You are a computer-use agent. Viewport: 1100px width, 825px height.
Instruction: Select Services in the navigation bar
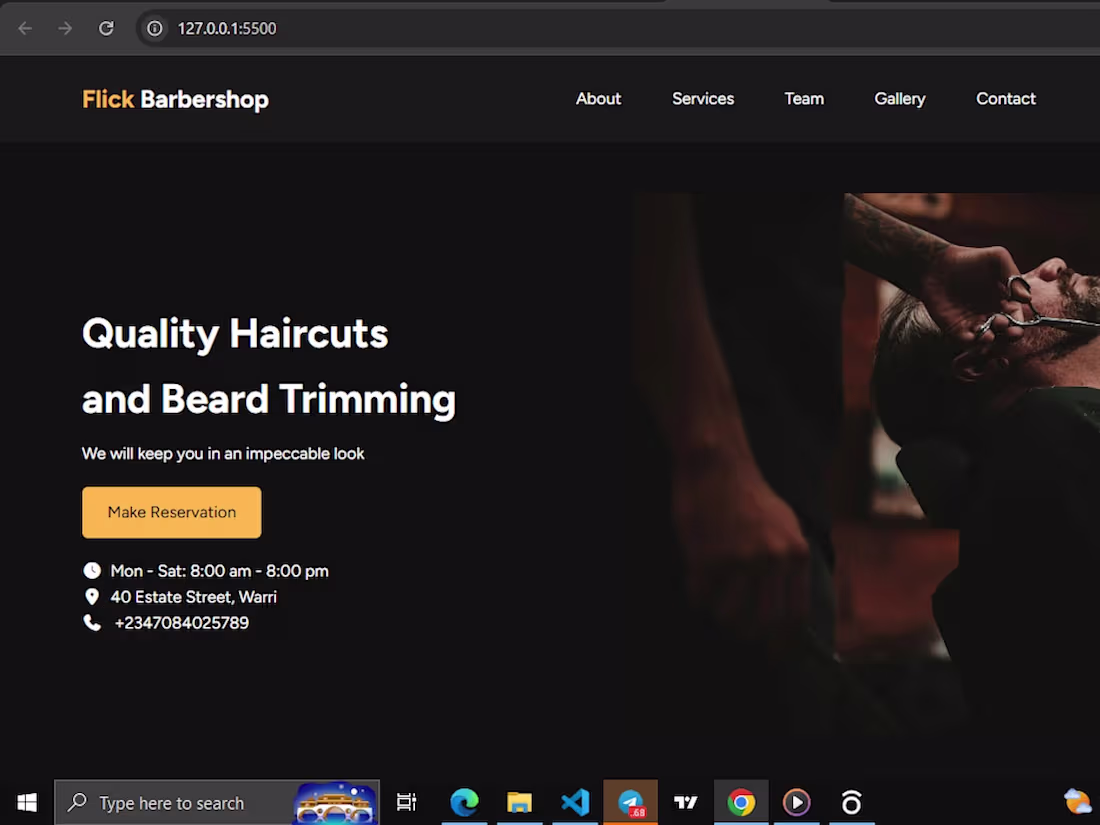(703, 98)
